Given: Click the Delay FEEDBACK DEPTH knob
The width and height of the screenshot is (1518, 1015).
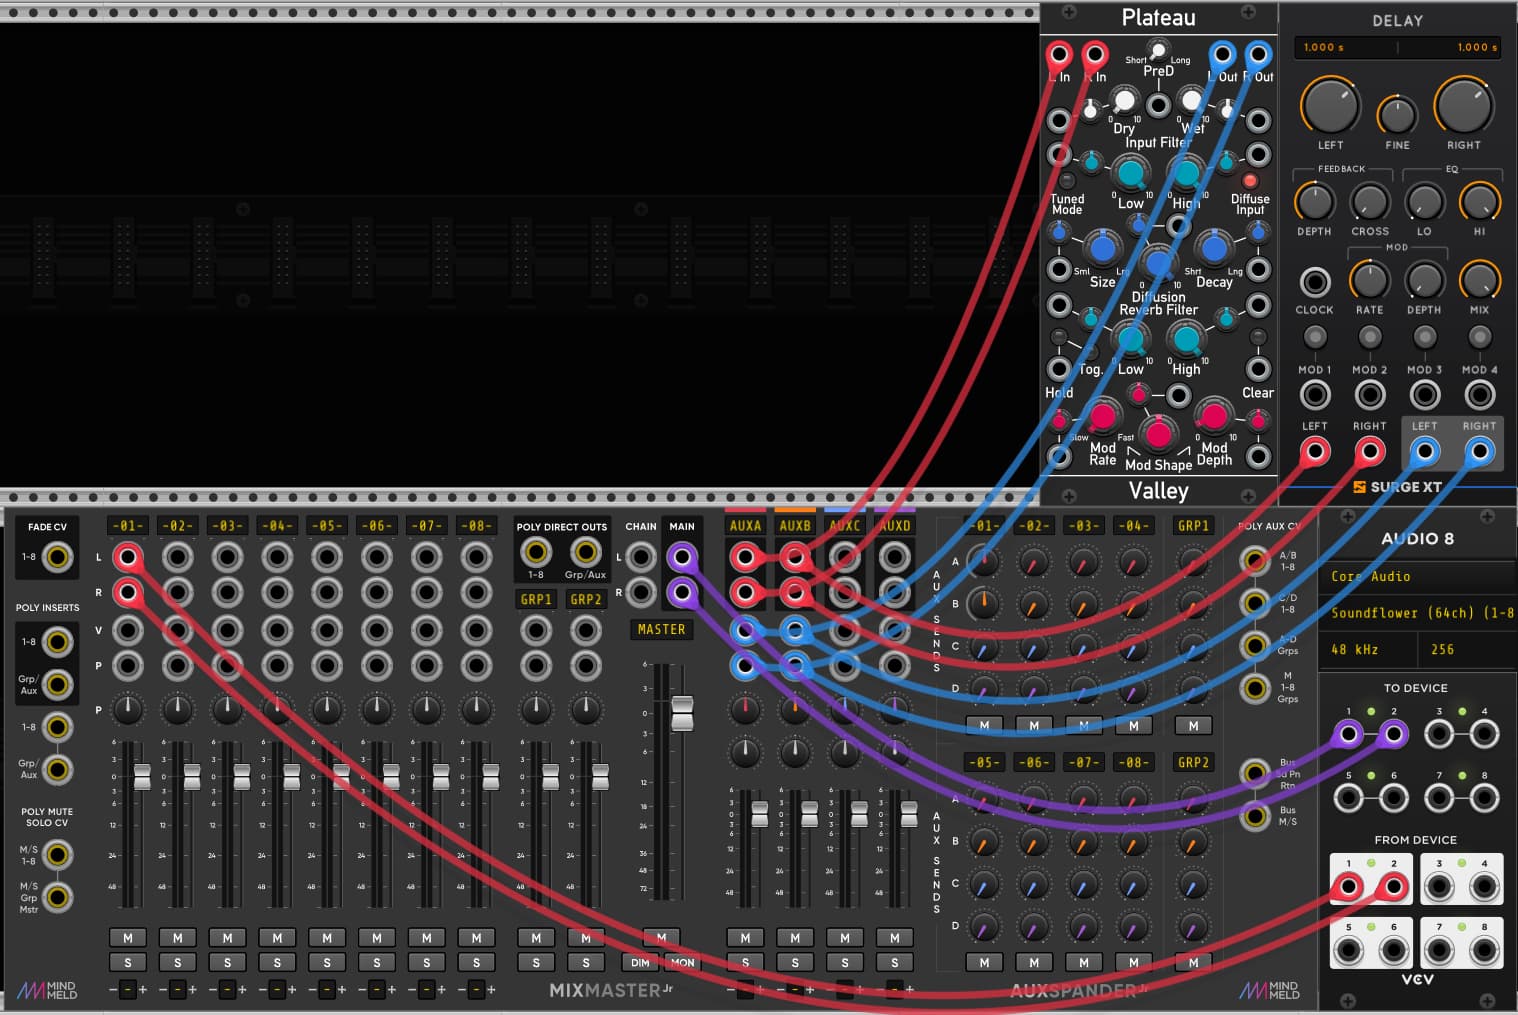Looking at the screenshot, I should tap(1314, 202).
